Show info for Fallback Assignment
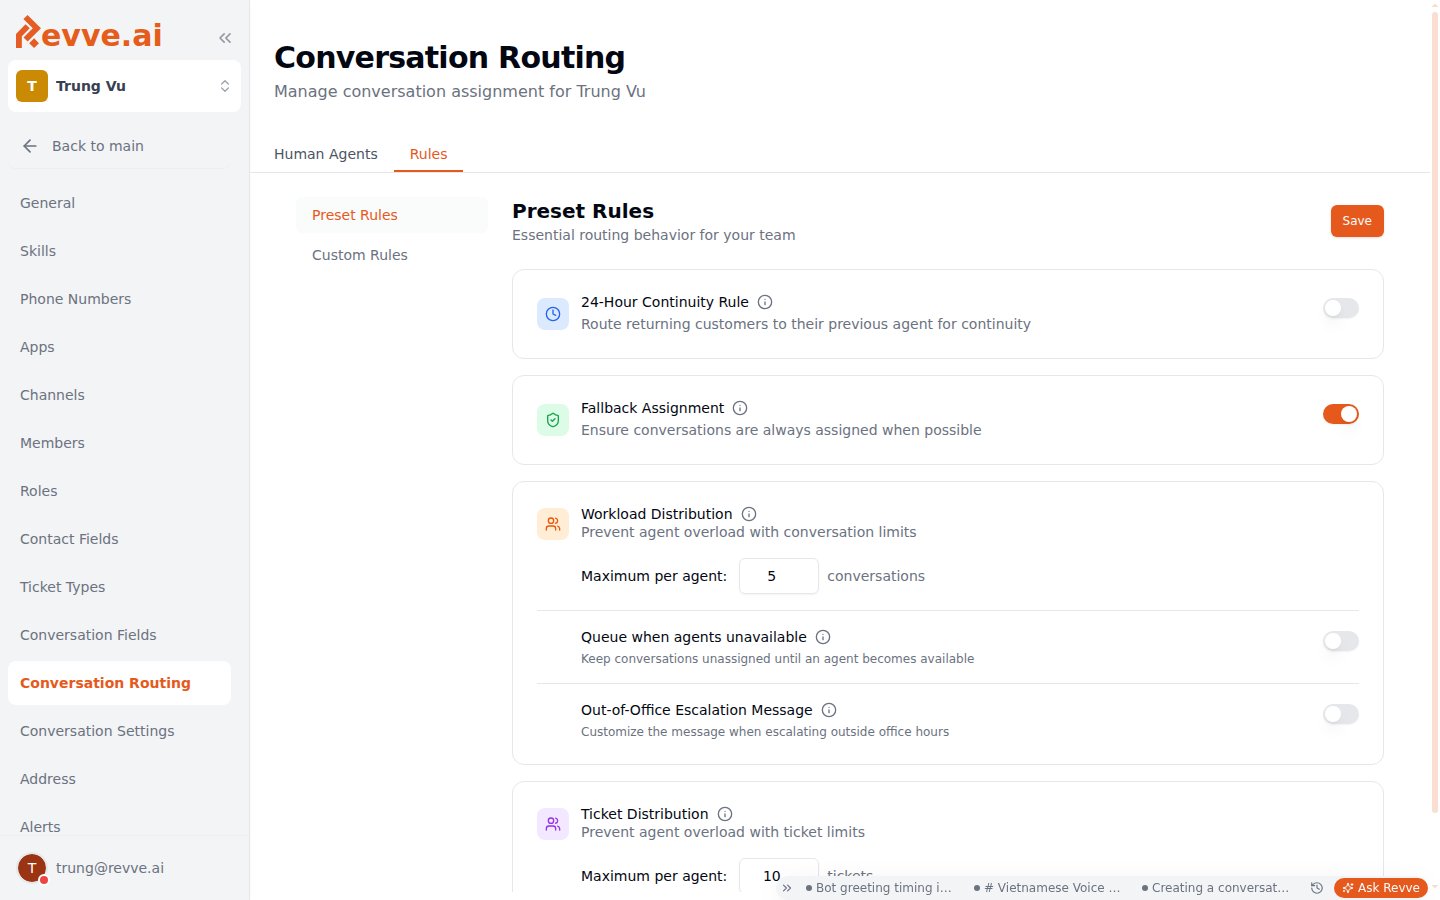 [740, 408]
